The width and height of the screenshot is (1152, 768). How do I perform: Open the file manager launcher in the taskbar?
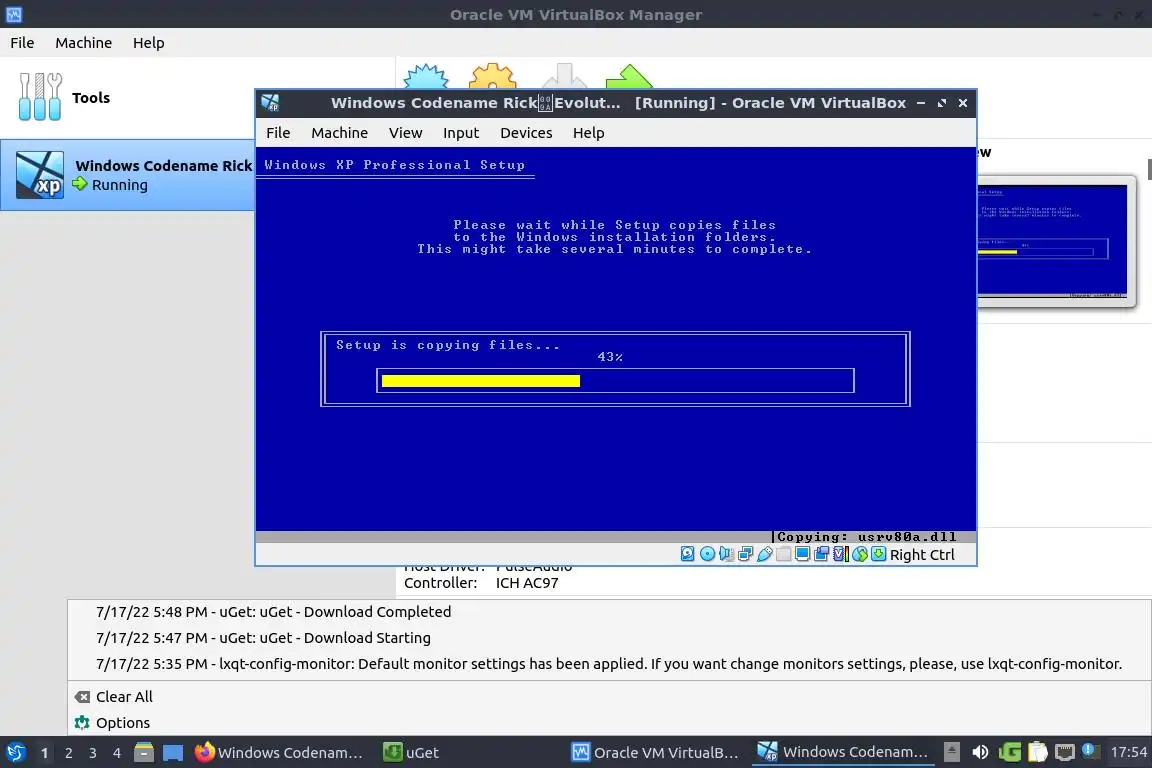144,752
